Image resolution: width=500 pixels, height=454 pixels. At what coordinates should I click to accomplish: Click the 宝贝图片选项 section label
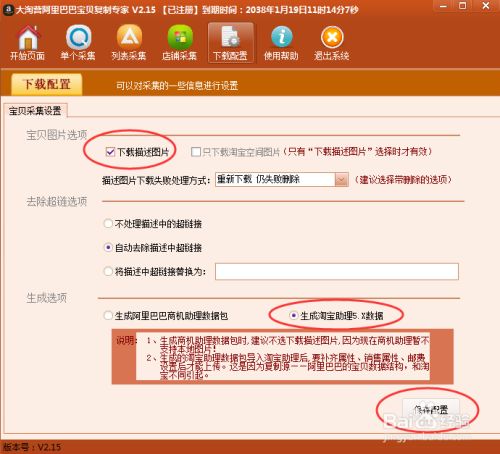57,135
